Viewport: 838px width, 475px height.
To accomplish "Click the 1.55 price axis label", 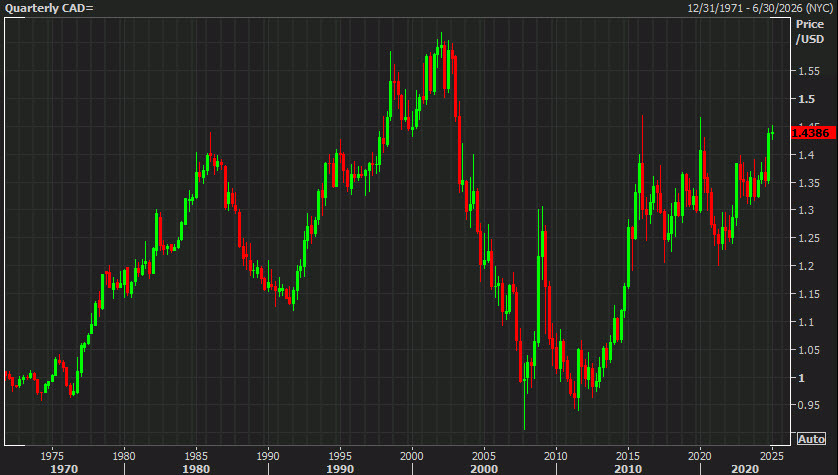I will (809, 71).
